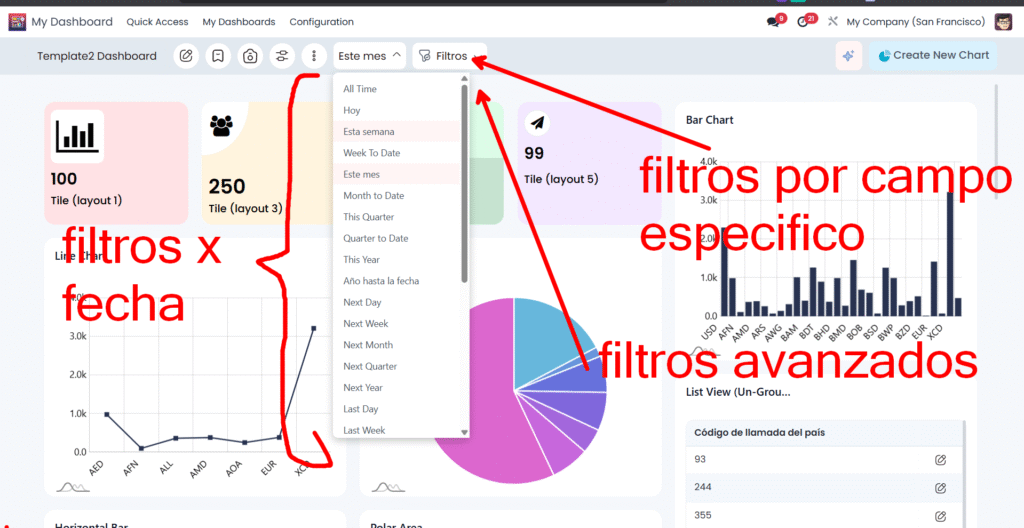Open the My Dashboards navigation link
The height and width of the screenshot is (528, 1024).
click(238, 22)
